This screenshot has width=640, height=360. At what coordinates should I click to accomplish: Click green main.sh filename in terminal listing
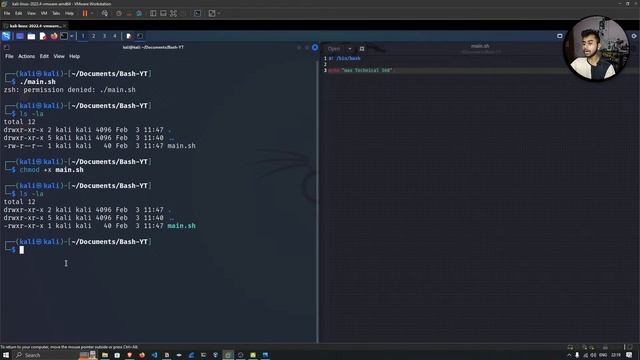click(x=182, y=226)
